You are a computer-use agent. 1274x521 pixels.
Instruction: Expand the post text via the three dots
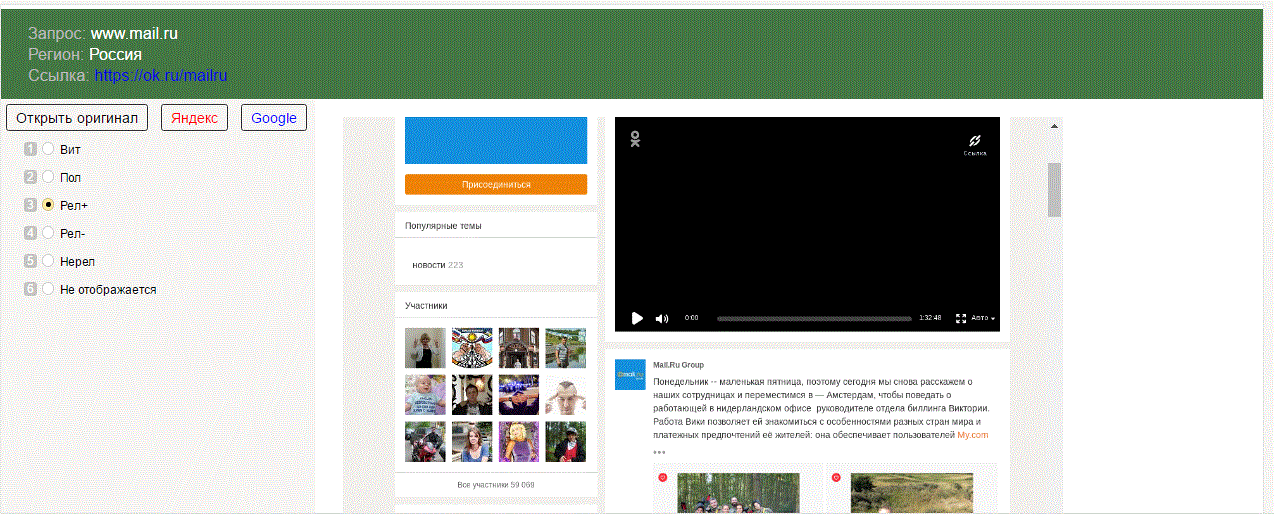pyautogui.click(x=659, y=452)
